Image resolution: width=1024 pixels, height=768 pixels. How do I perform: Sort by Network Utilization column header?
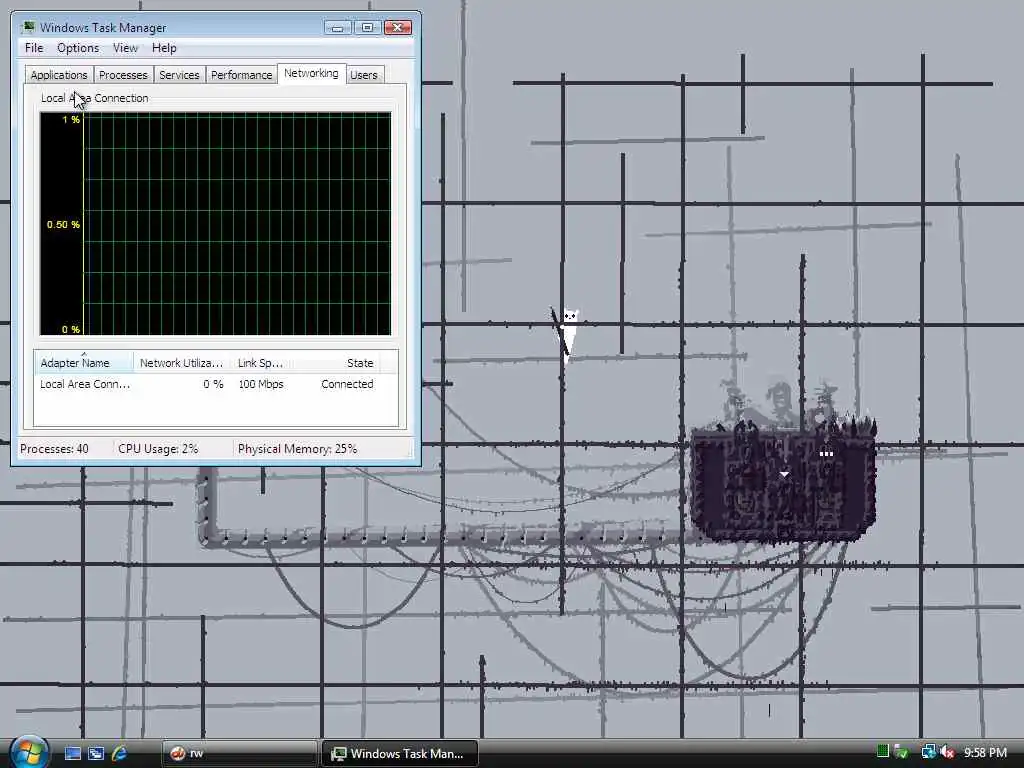pyautogui.click(x=182, y=362)
